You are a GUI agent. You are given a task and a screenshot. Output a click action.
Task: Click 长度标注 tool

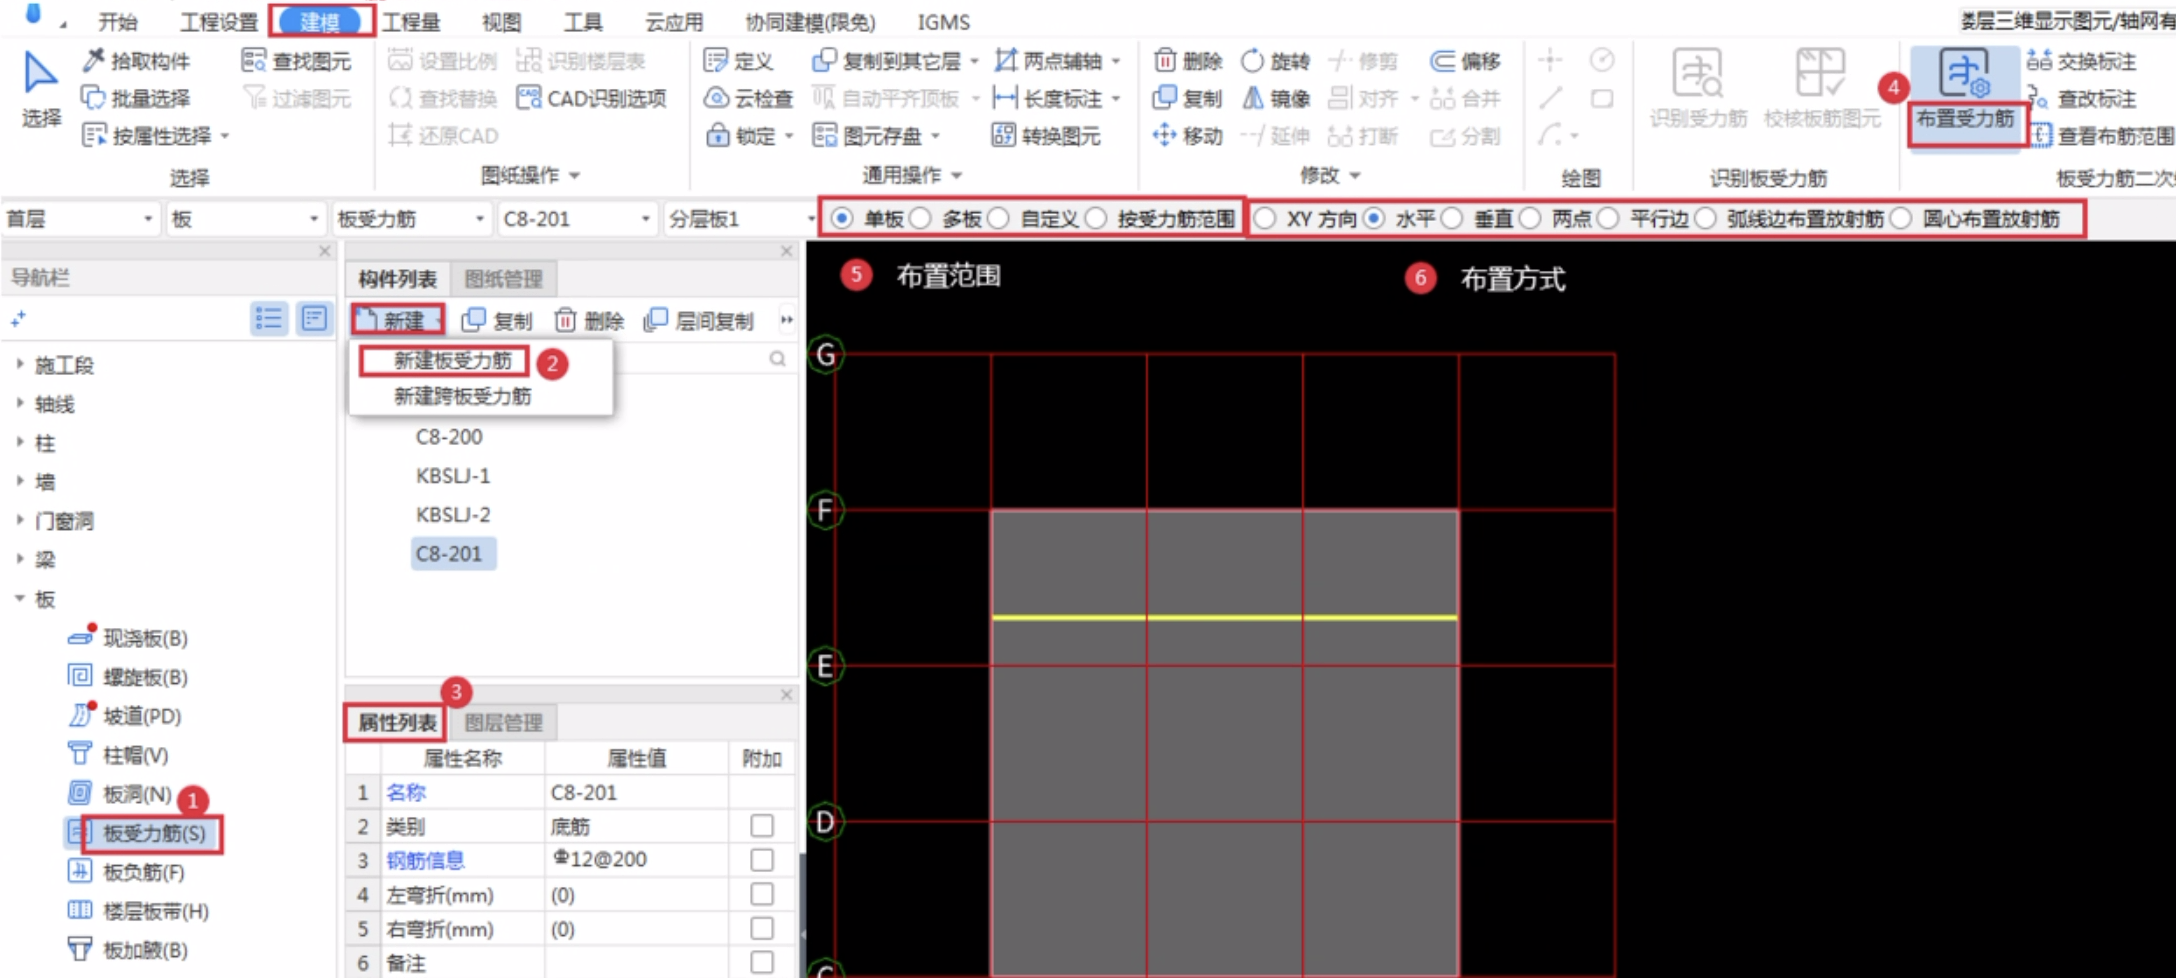pyautogui.click(x=1057, y=98)
